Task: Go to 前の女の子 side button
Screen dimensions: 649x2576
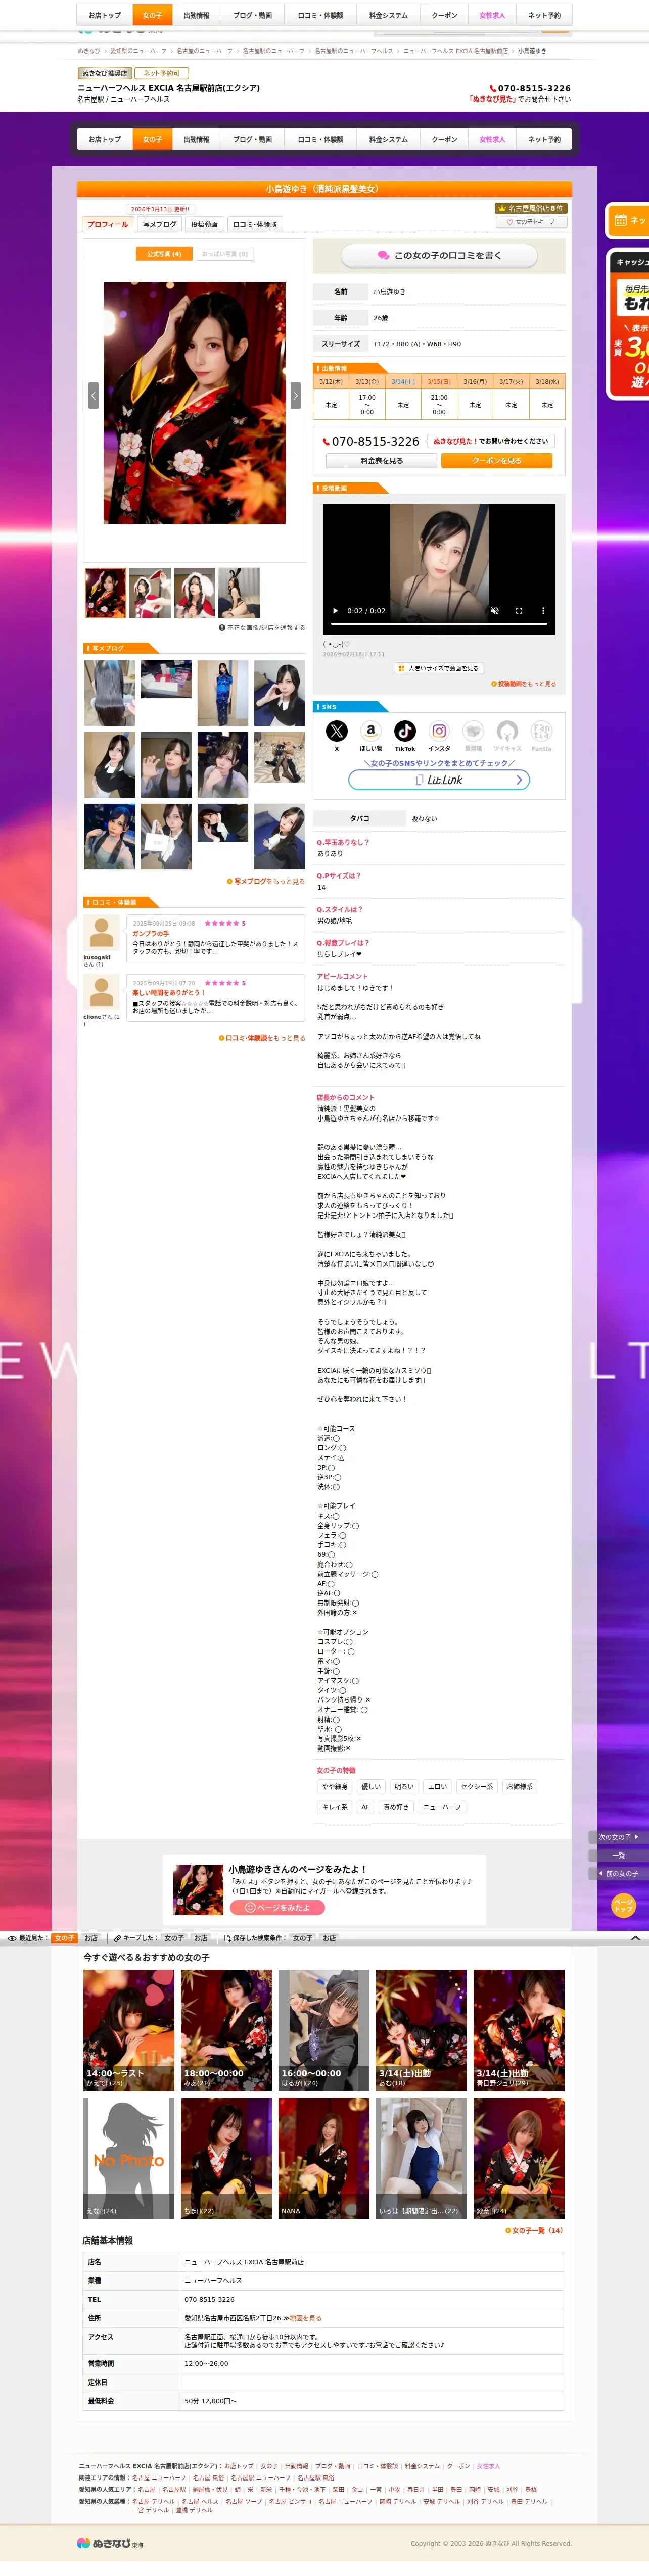Action: [618, 1873]
